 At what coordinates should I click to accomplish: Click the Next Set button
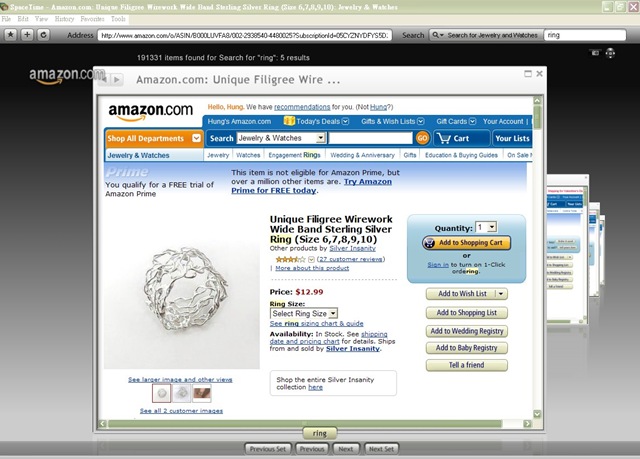click(381, 449)
